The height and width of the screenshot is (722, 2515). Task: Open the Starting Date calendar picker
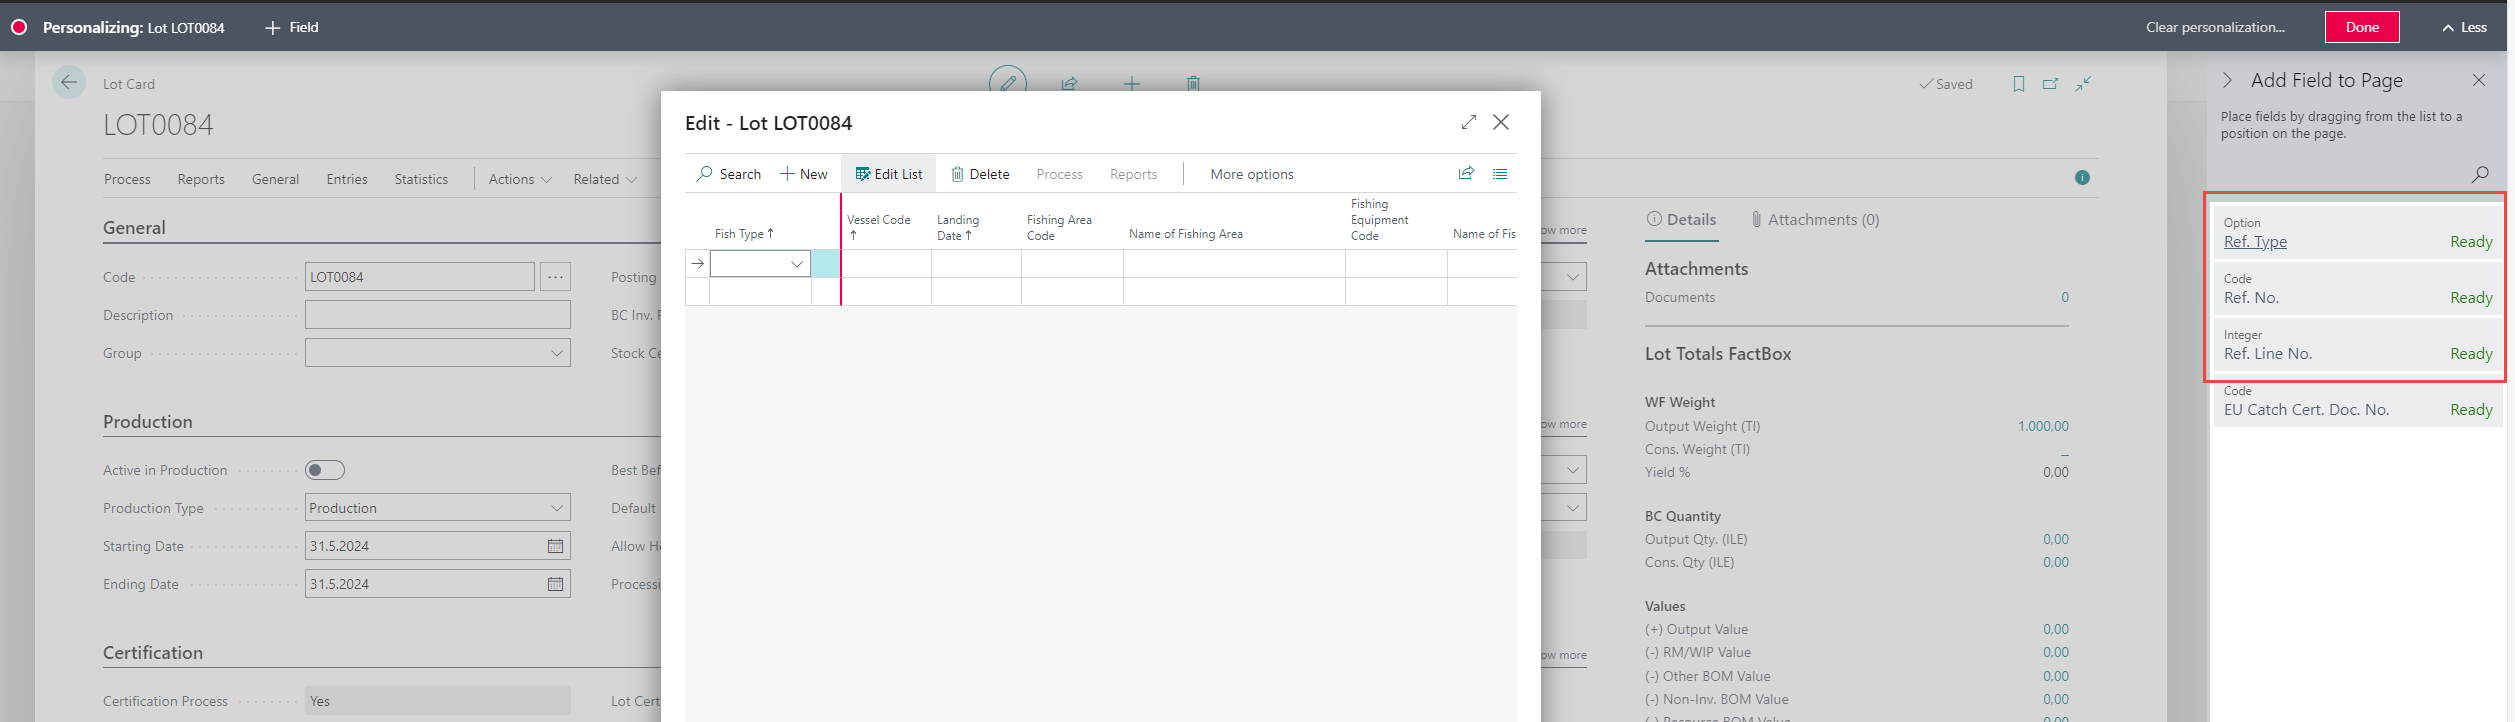coord(555,546)
